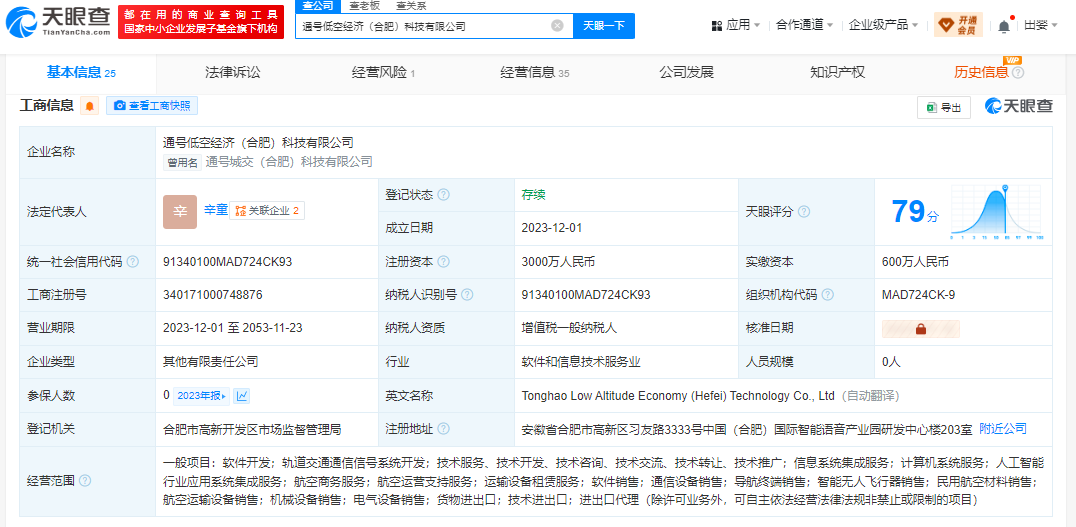
Task: Open the 知识产权 tab
Action: 837,73
